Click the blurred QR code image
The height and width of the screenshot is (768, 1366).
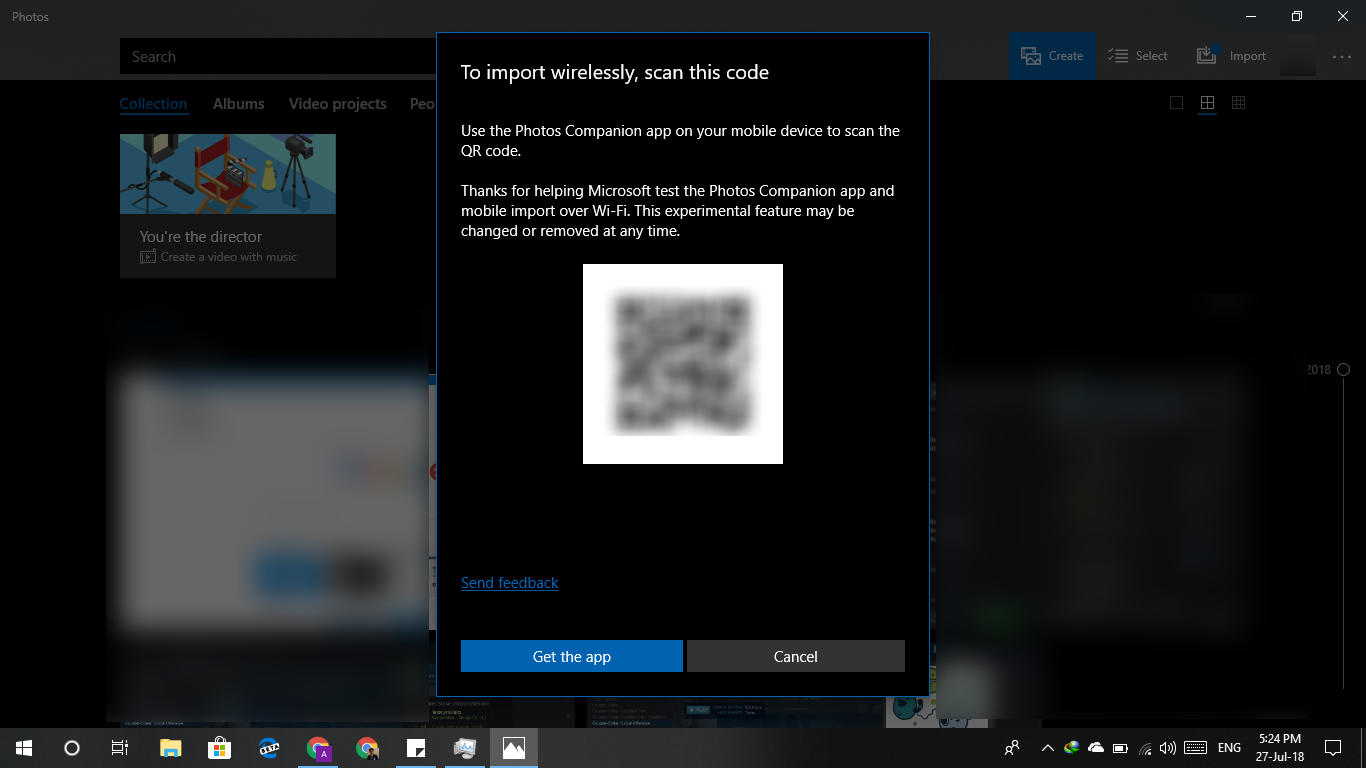tap(683, 364)
